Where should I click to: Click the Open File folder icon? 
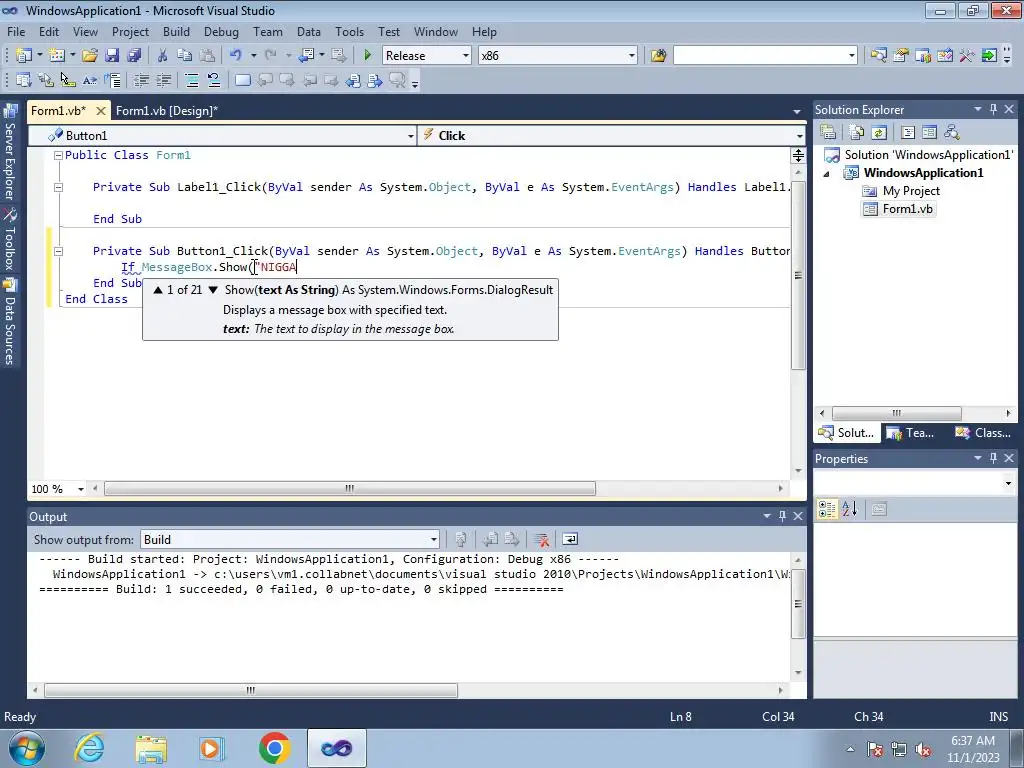(90, 56)
